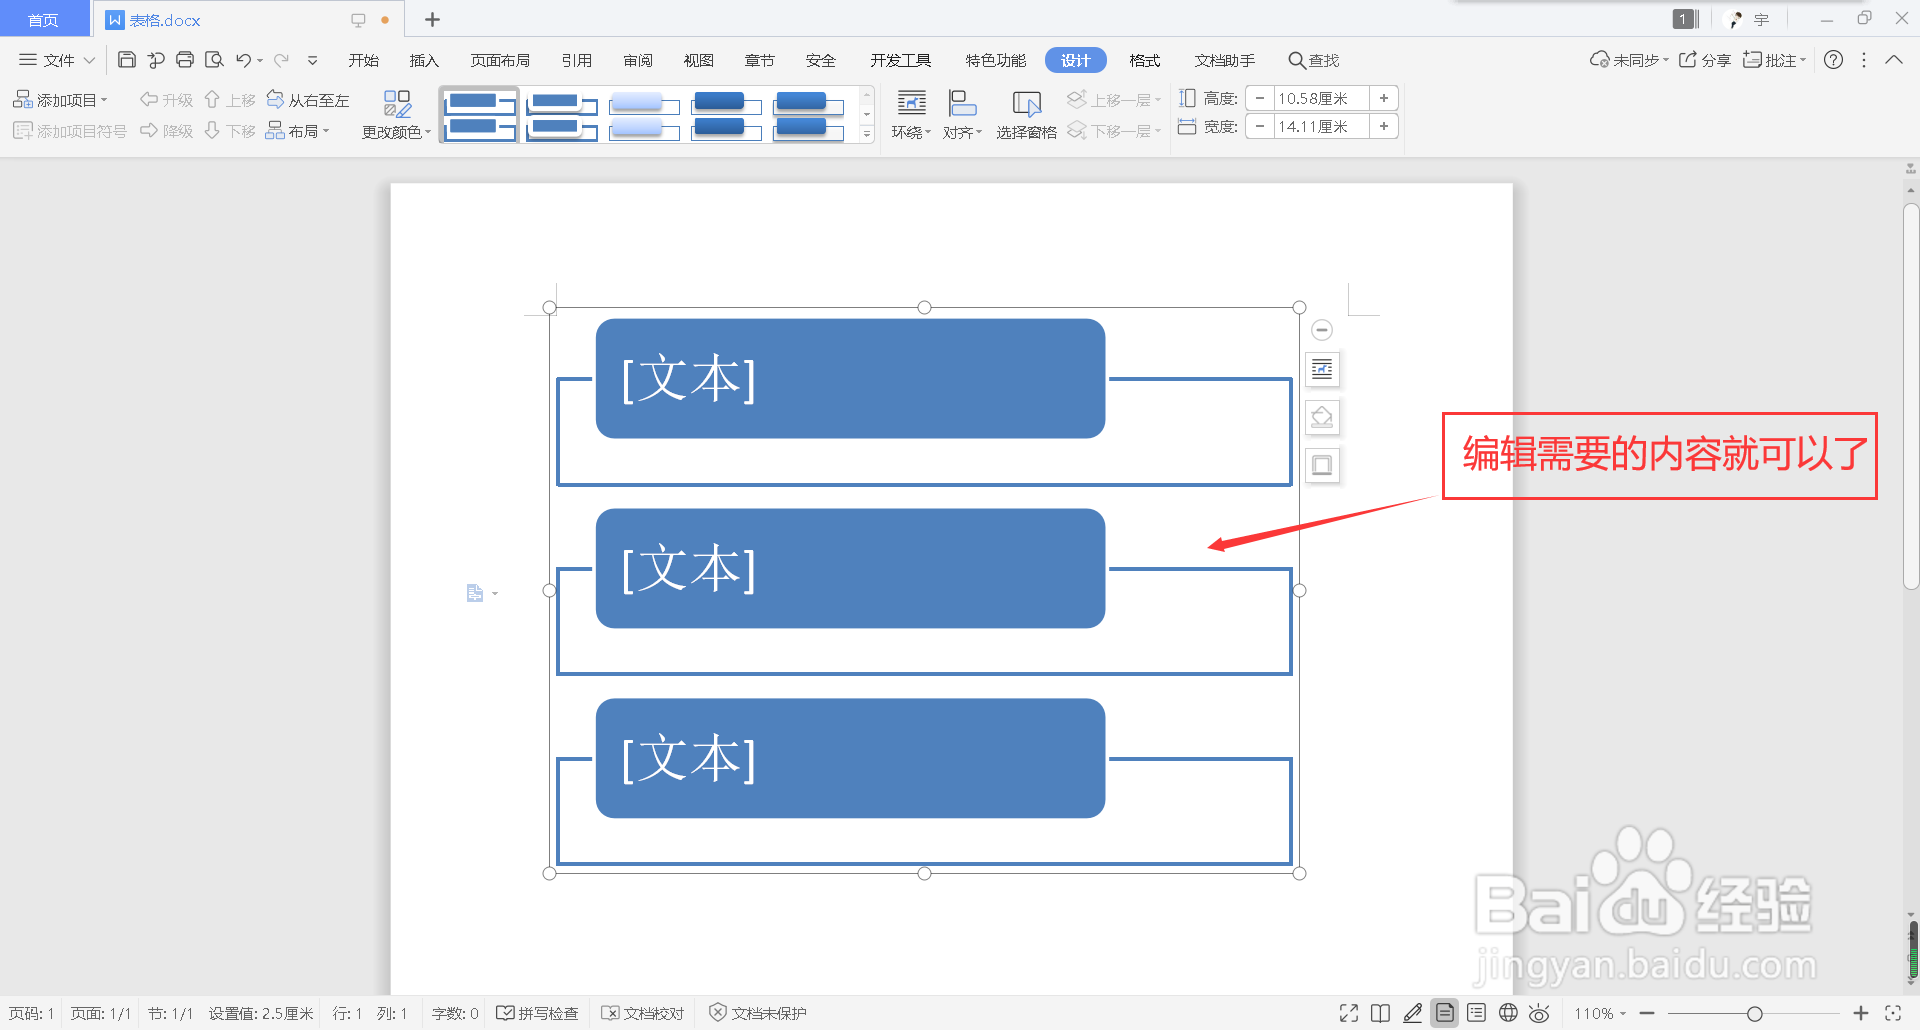The height and width of the screenshot is (1030, 1920).
Task: Decrease width with the minus button
Action: pos(1260,126)
